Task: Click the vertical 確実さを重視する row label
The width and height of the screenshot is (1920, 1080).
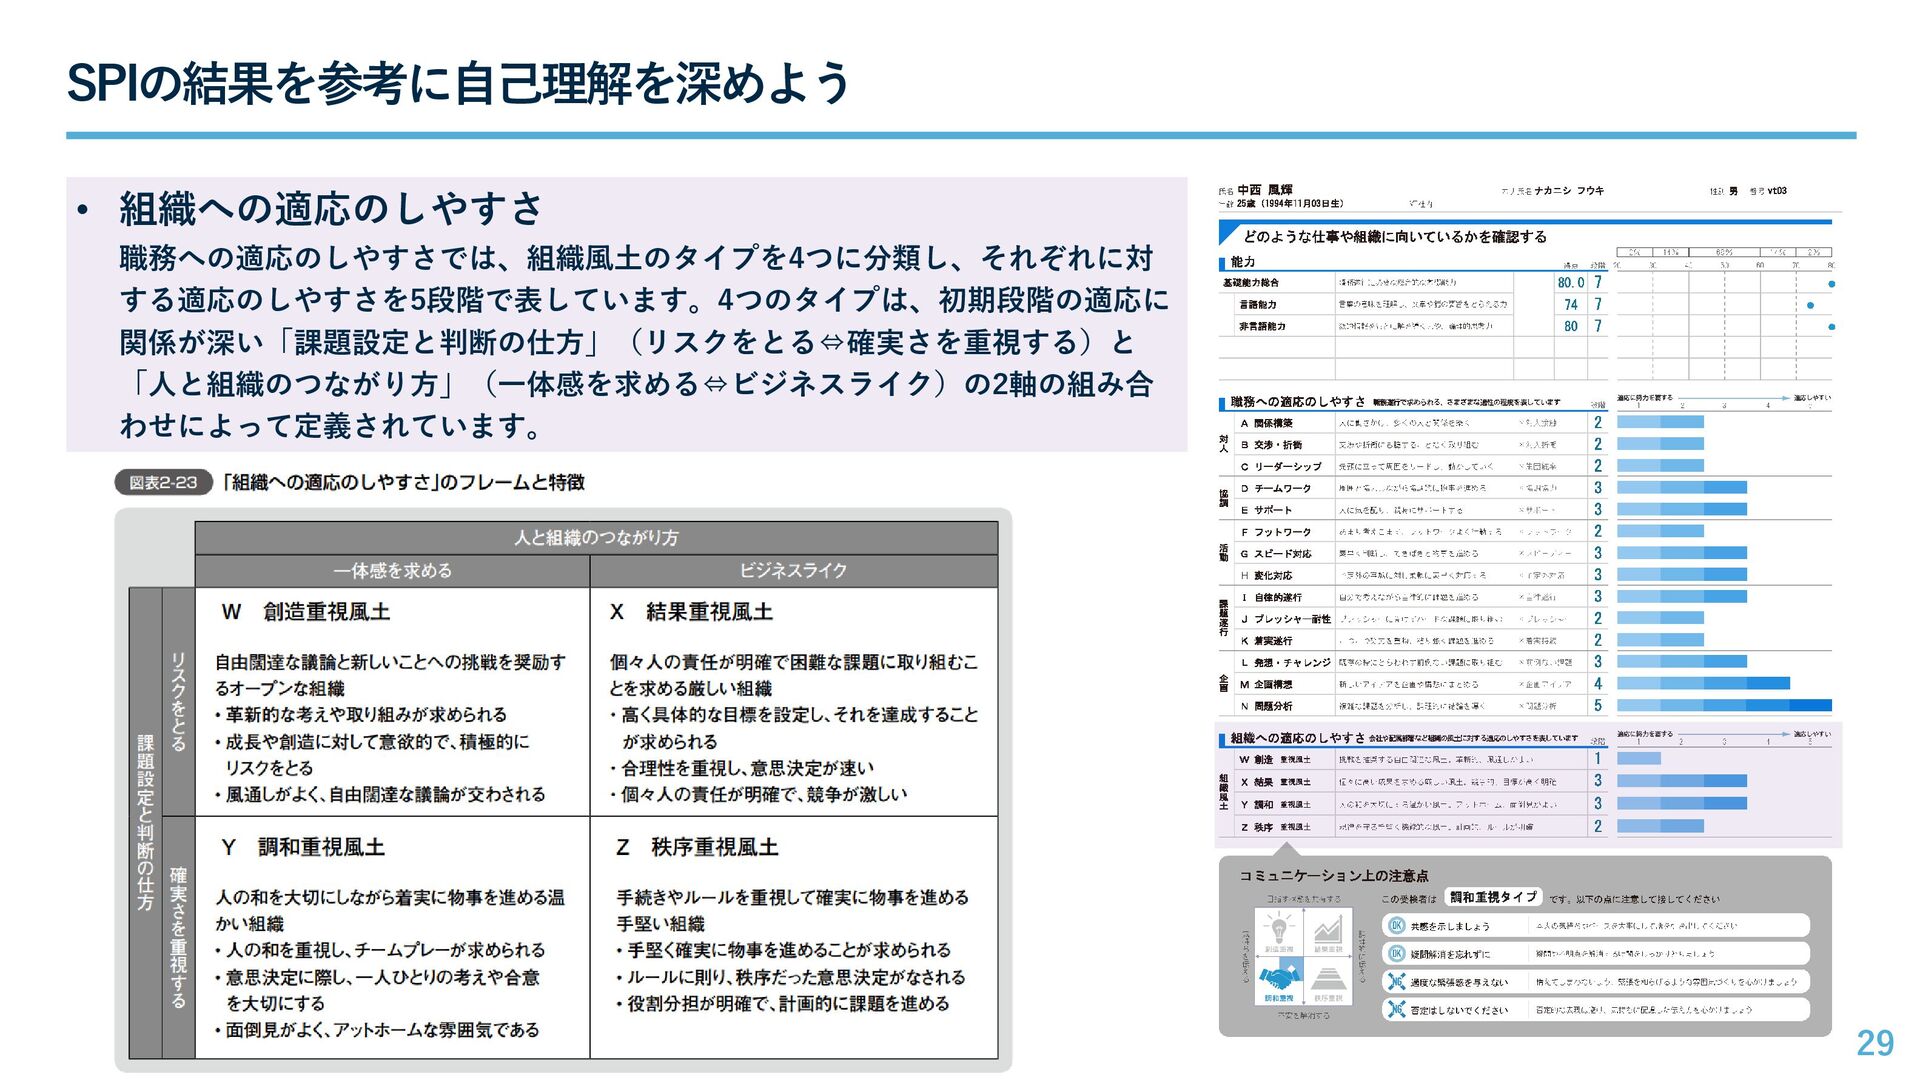Action: (x=179, y=938)
